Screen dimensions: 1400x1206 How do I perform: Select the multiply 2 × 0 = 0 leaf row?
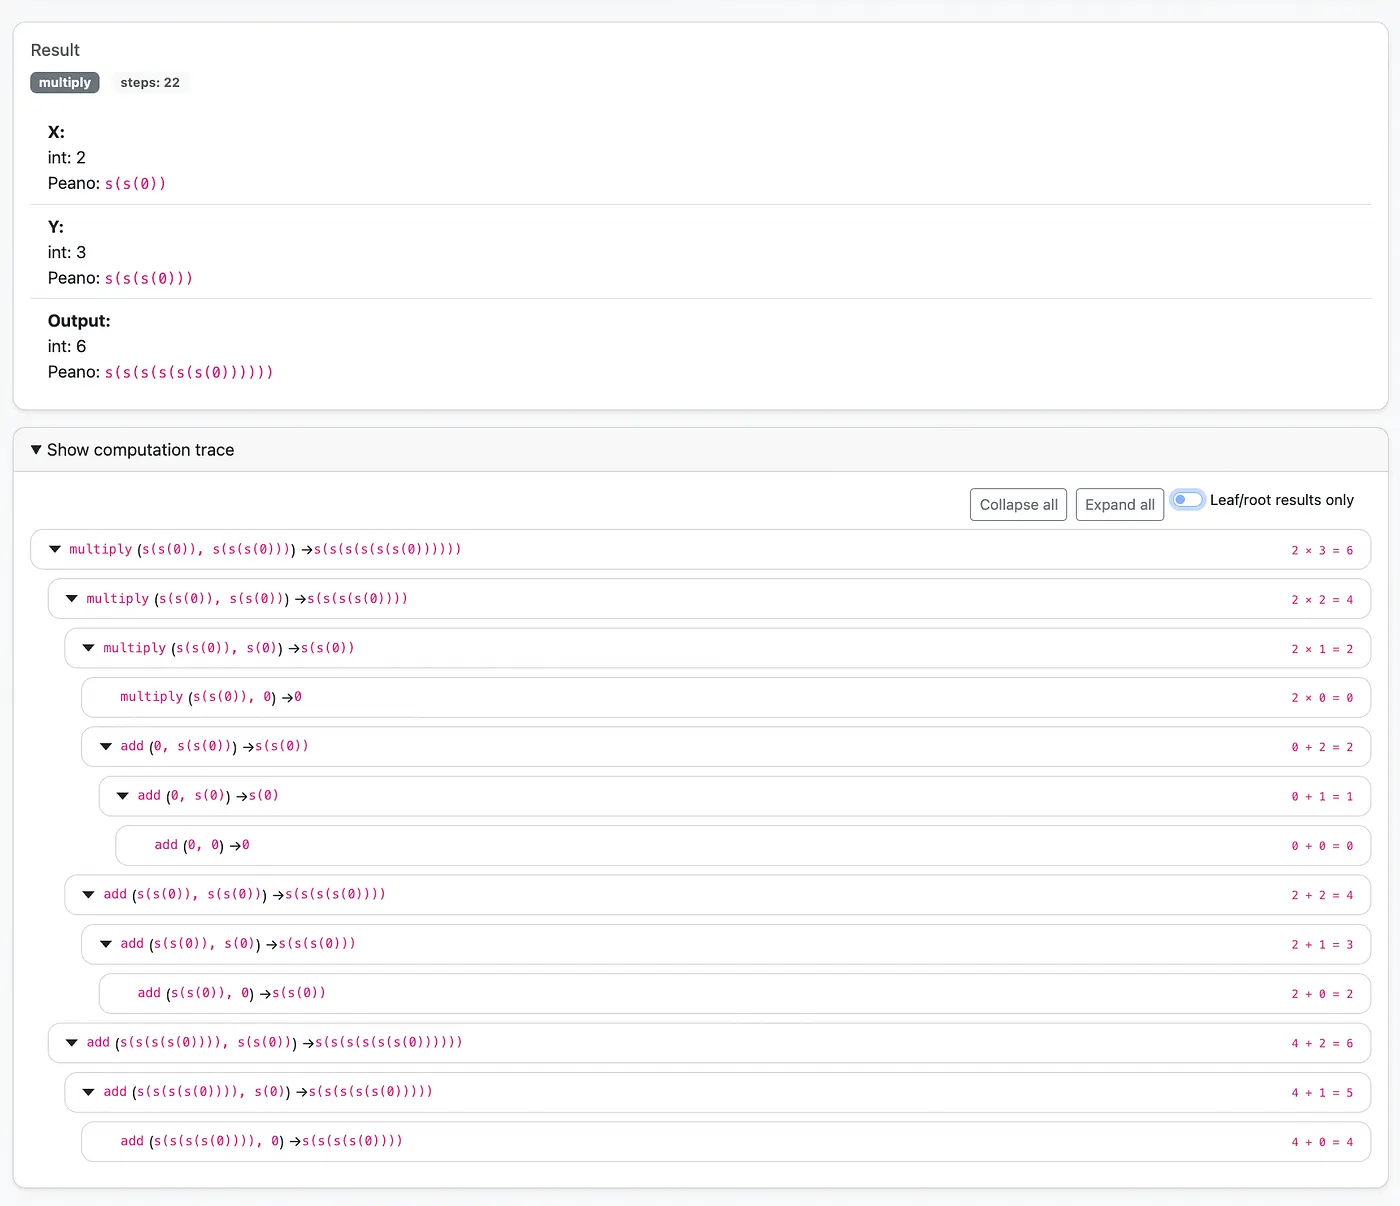[x=725, y=697]
